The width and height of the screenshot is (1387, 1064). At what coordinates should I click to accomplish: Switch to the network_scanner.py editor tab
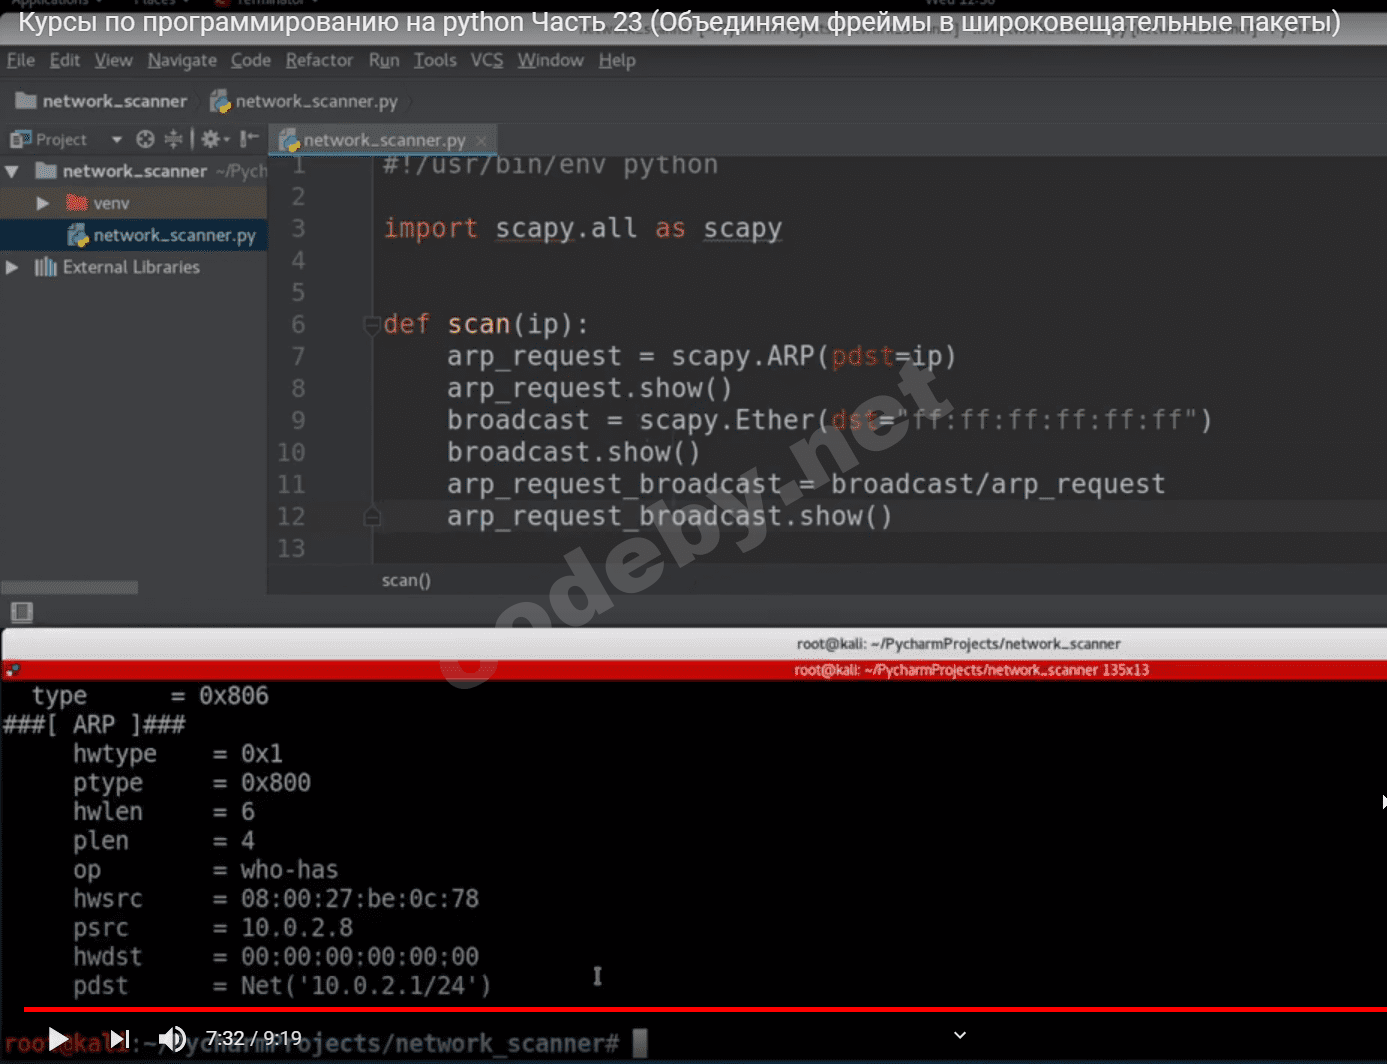(x=384, y=140)
